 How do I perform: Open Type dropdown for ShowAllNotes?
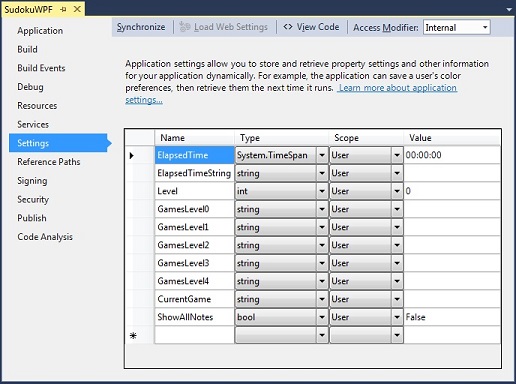[322, 317]
